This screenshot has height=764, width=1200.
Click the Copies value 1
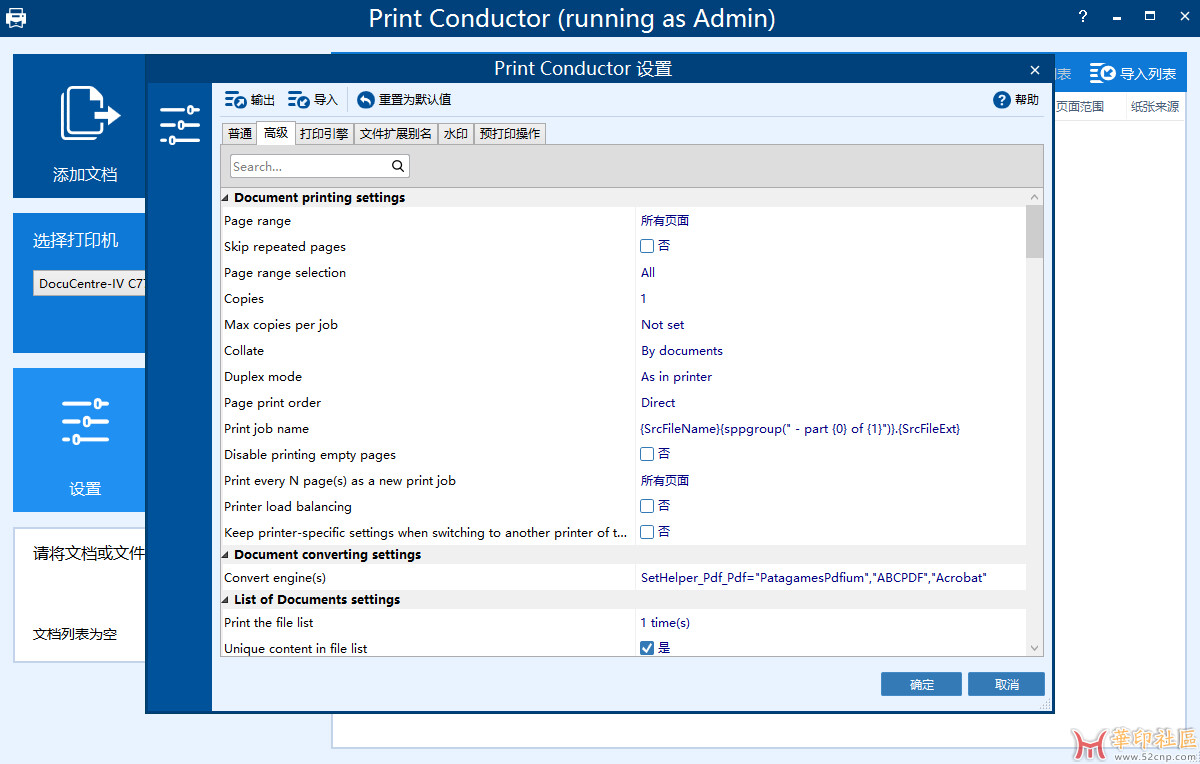click(x=644, y=299)
